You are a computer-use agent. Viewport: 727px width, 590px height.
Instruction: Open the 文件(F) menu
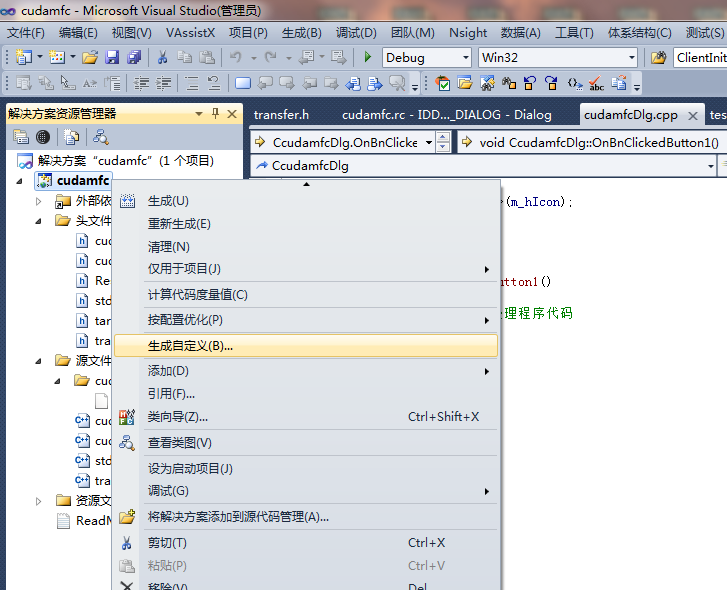tap(26, 33)
